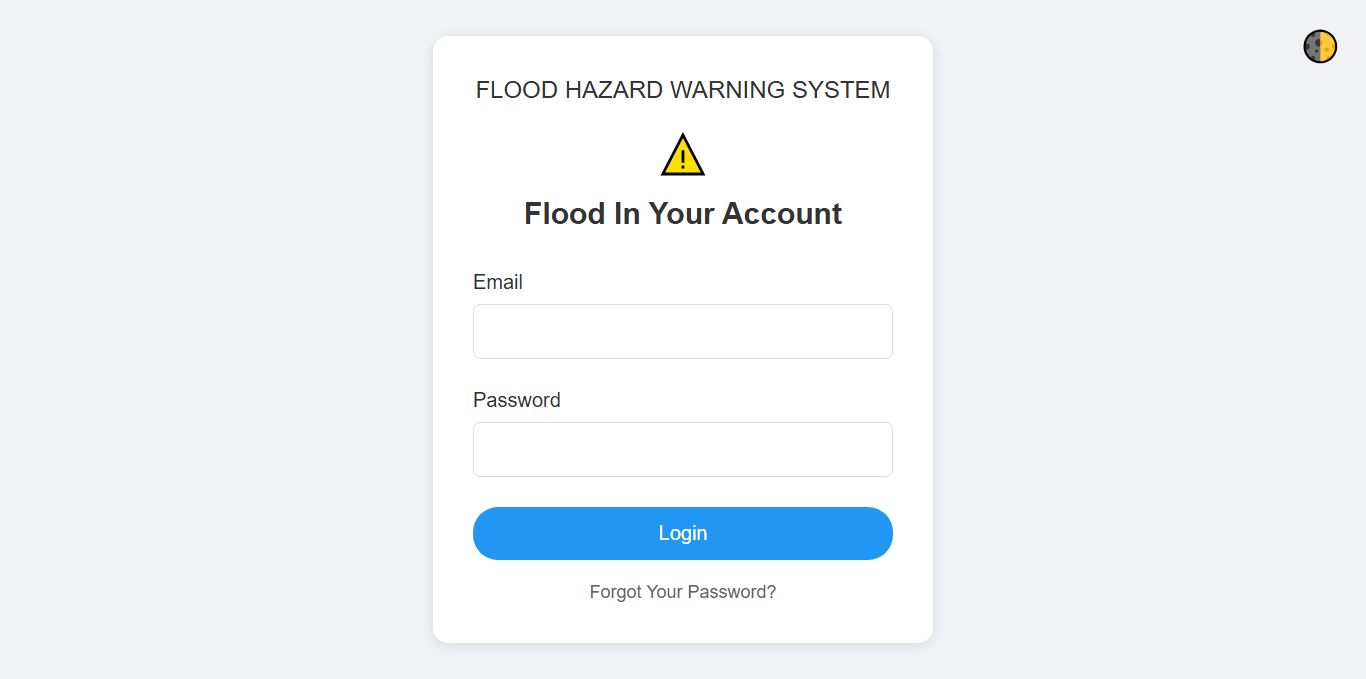1366x679 pixels.
Task: Click inside the Email input box
Action: 683,331
